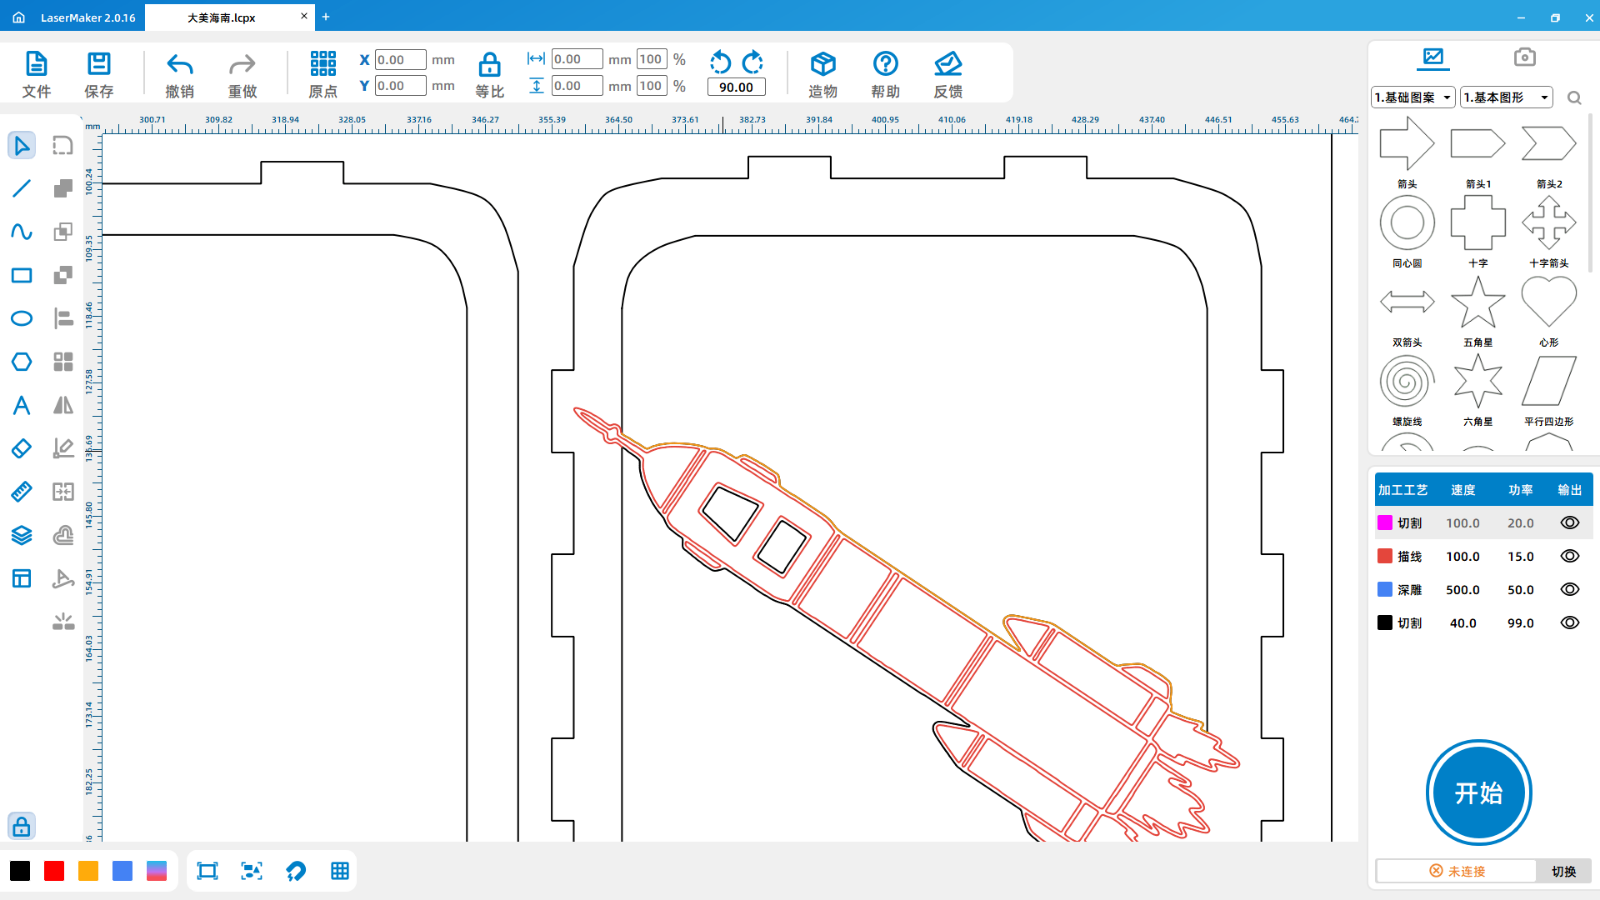The width and height of the screenshot is (1600, 900).
Task: Click the 切换 switch button
Action: pos(1563,871)
